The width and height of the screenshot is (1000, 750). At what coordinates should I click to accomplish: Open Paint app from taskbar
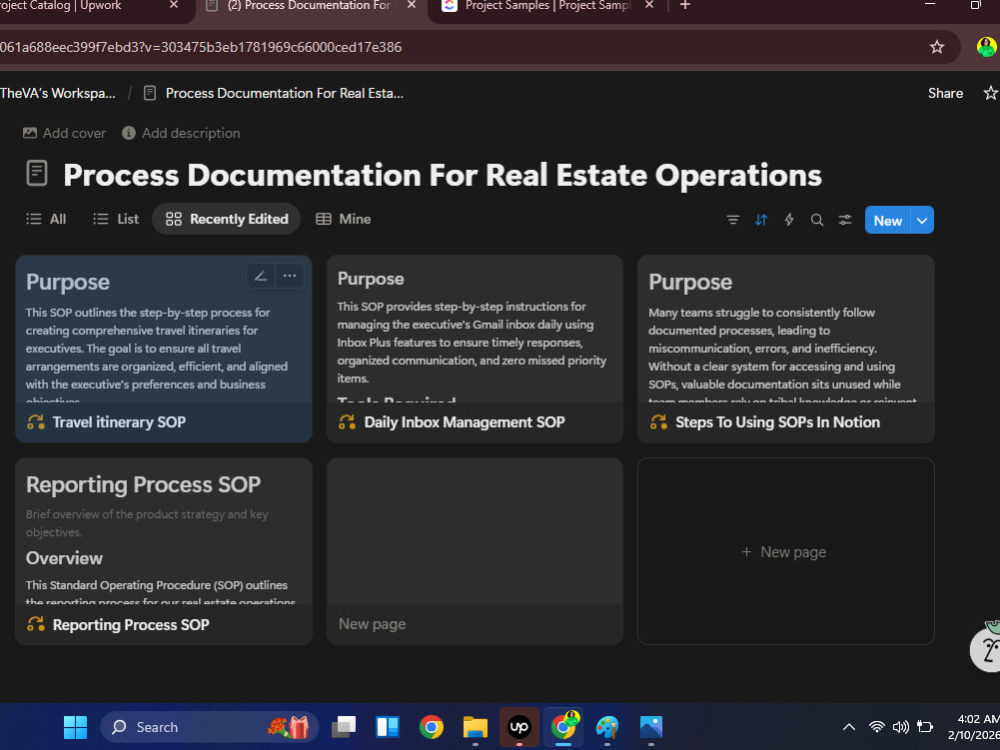coord(607,727)
